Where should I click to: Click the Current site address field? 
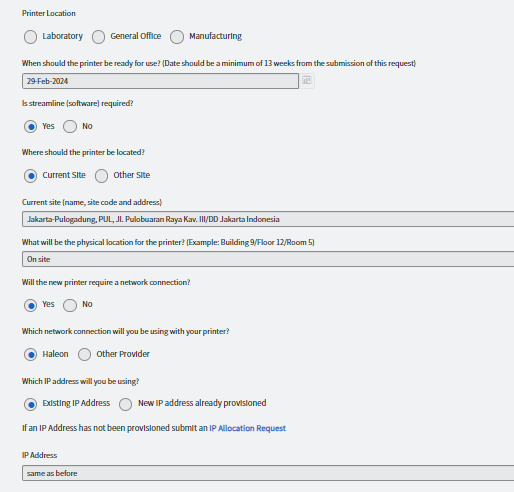268,219
